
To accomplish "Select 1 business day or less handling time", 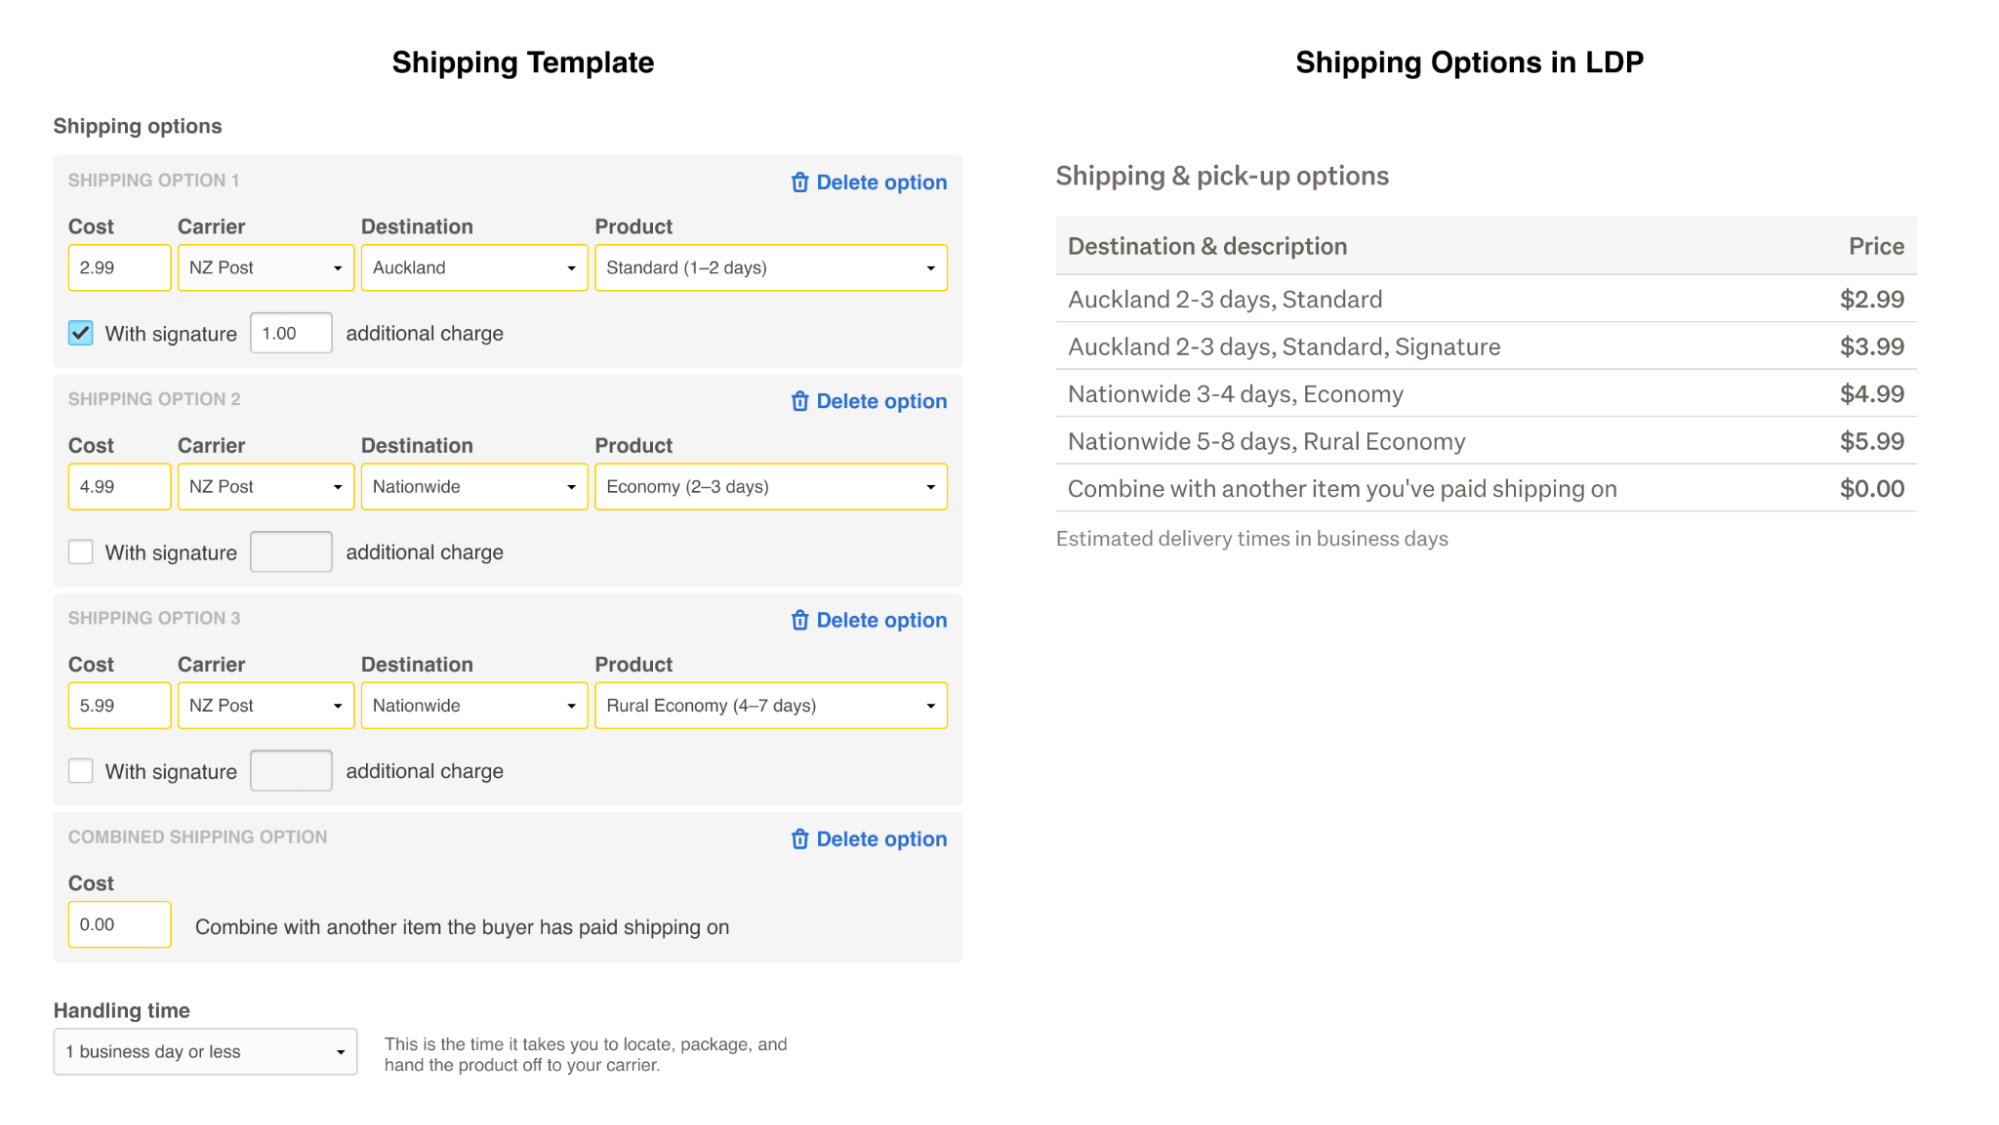I will coord(205,1051).
